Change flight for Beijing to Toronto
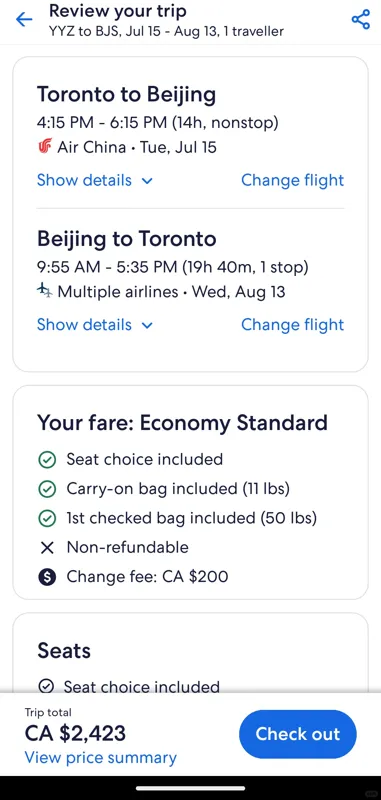Image resolution: width=381 pixels, height=800 pixels. coord(293,324)
